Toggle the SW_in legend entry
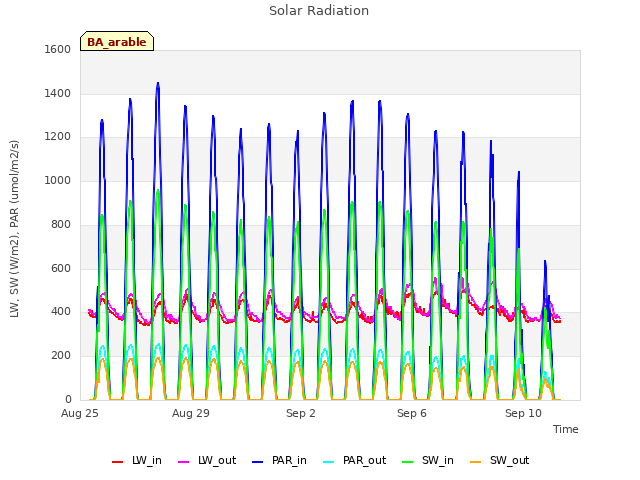640x480 pixels. point(428,461)
